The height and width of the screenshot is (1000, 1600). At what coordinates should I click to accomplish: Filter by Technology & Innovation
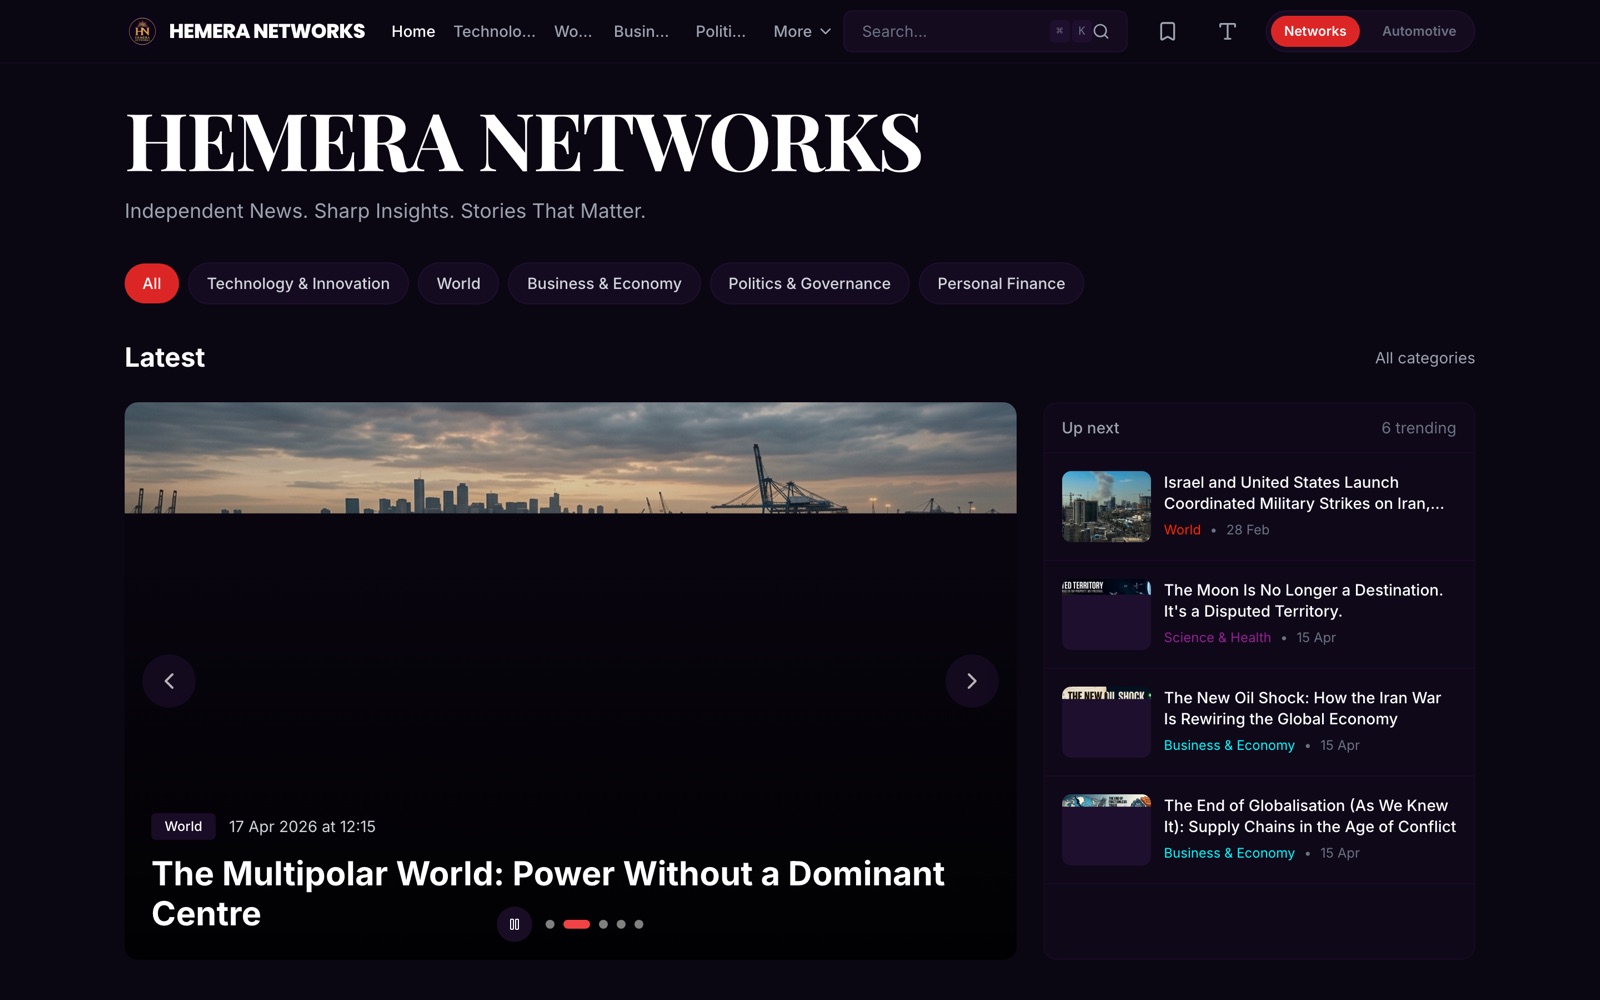pyautogui.click(x=298, y=283)
